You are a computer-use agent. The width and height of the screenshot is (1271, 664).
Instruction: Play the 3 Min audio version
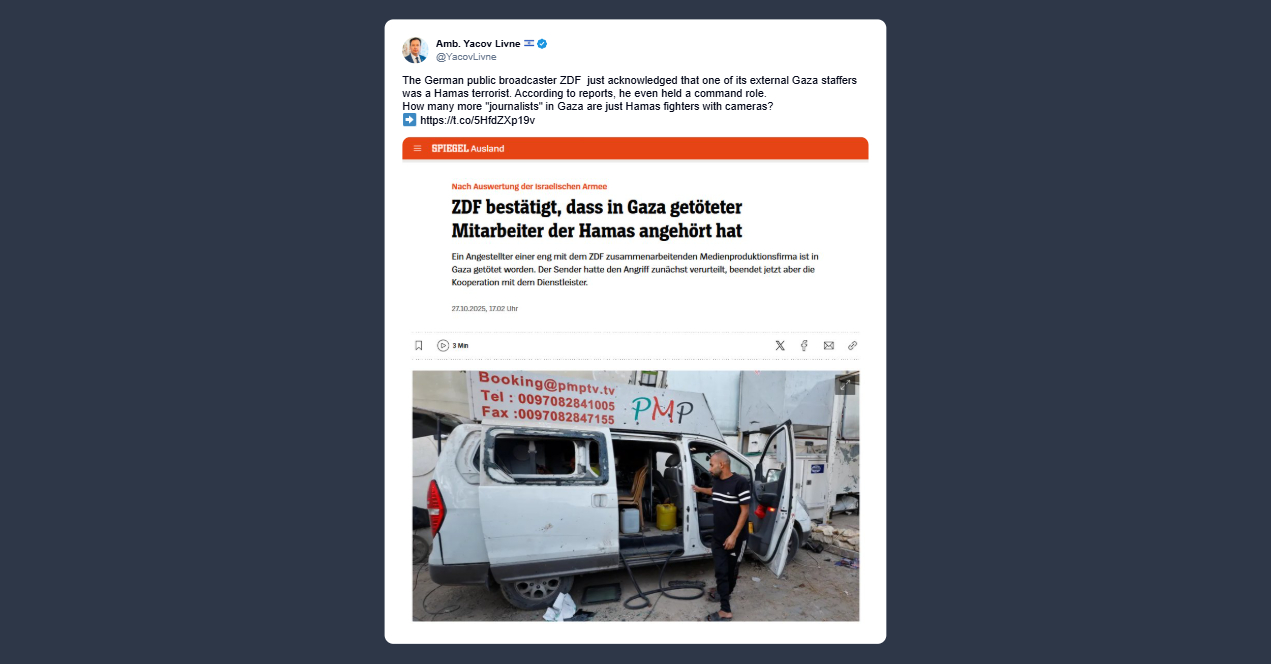[453, 345]
